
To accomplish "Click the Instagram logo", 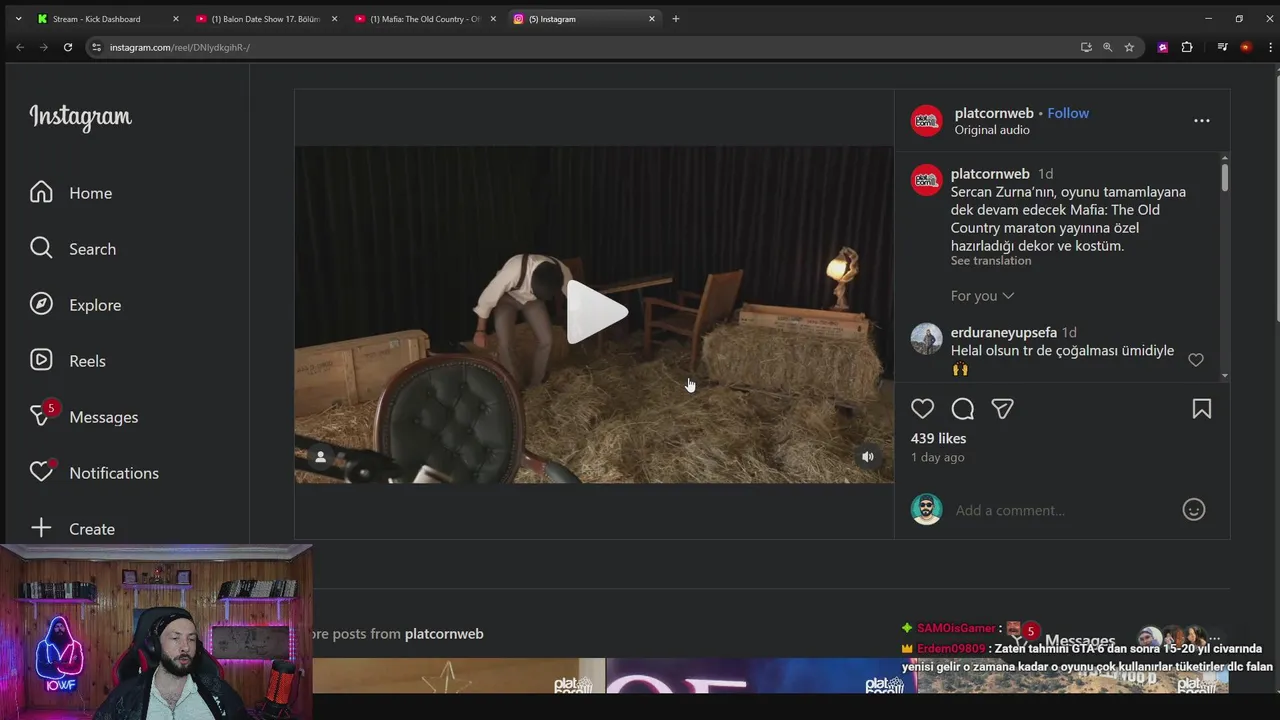I will tap(80, 117).
